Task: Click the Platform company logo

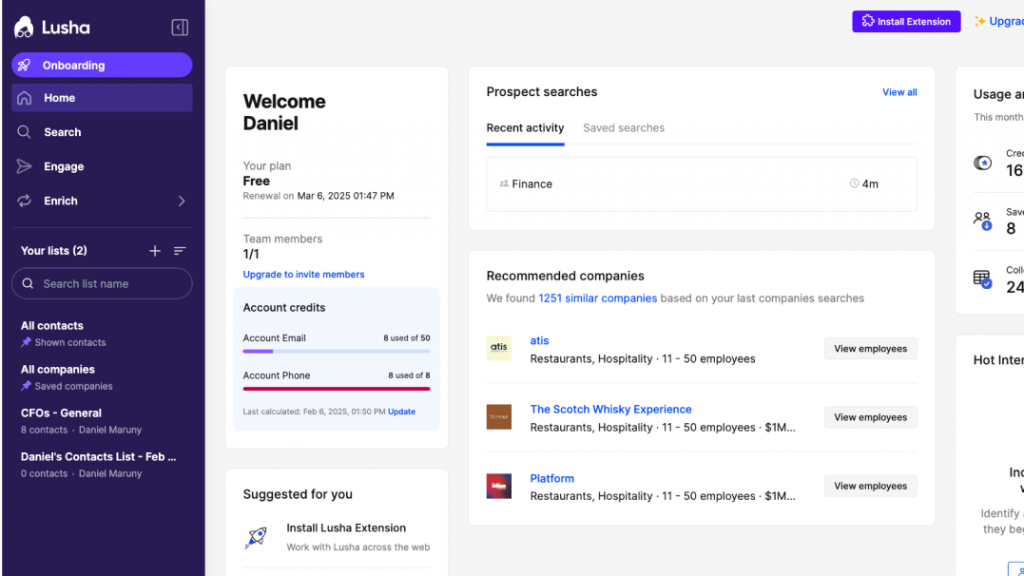Action: [x=499, y=486]
